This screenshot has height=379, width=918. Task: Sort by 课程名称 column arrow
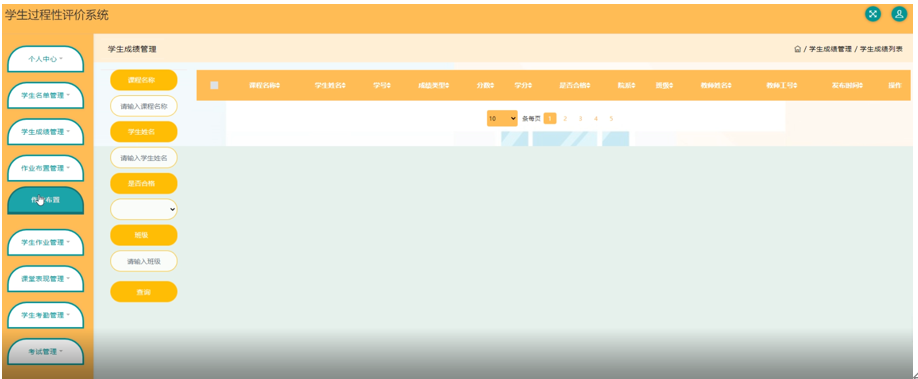pos(278,86)
